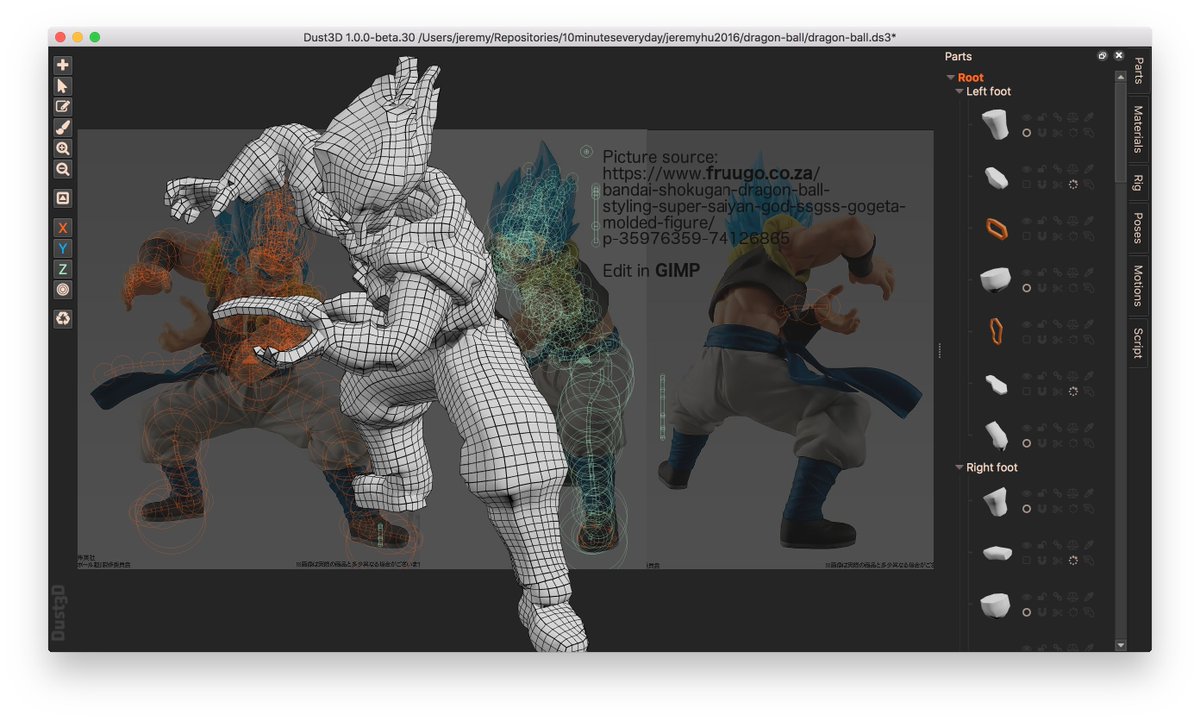This screenshot has height=721, width=1200.
Task: Click dotted-circle rotation icon on second Right foot part
Action: [1073, 561]
